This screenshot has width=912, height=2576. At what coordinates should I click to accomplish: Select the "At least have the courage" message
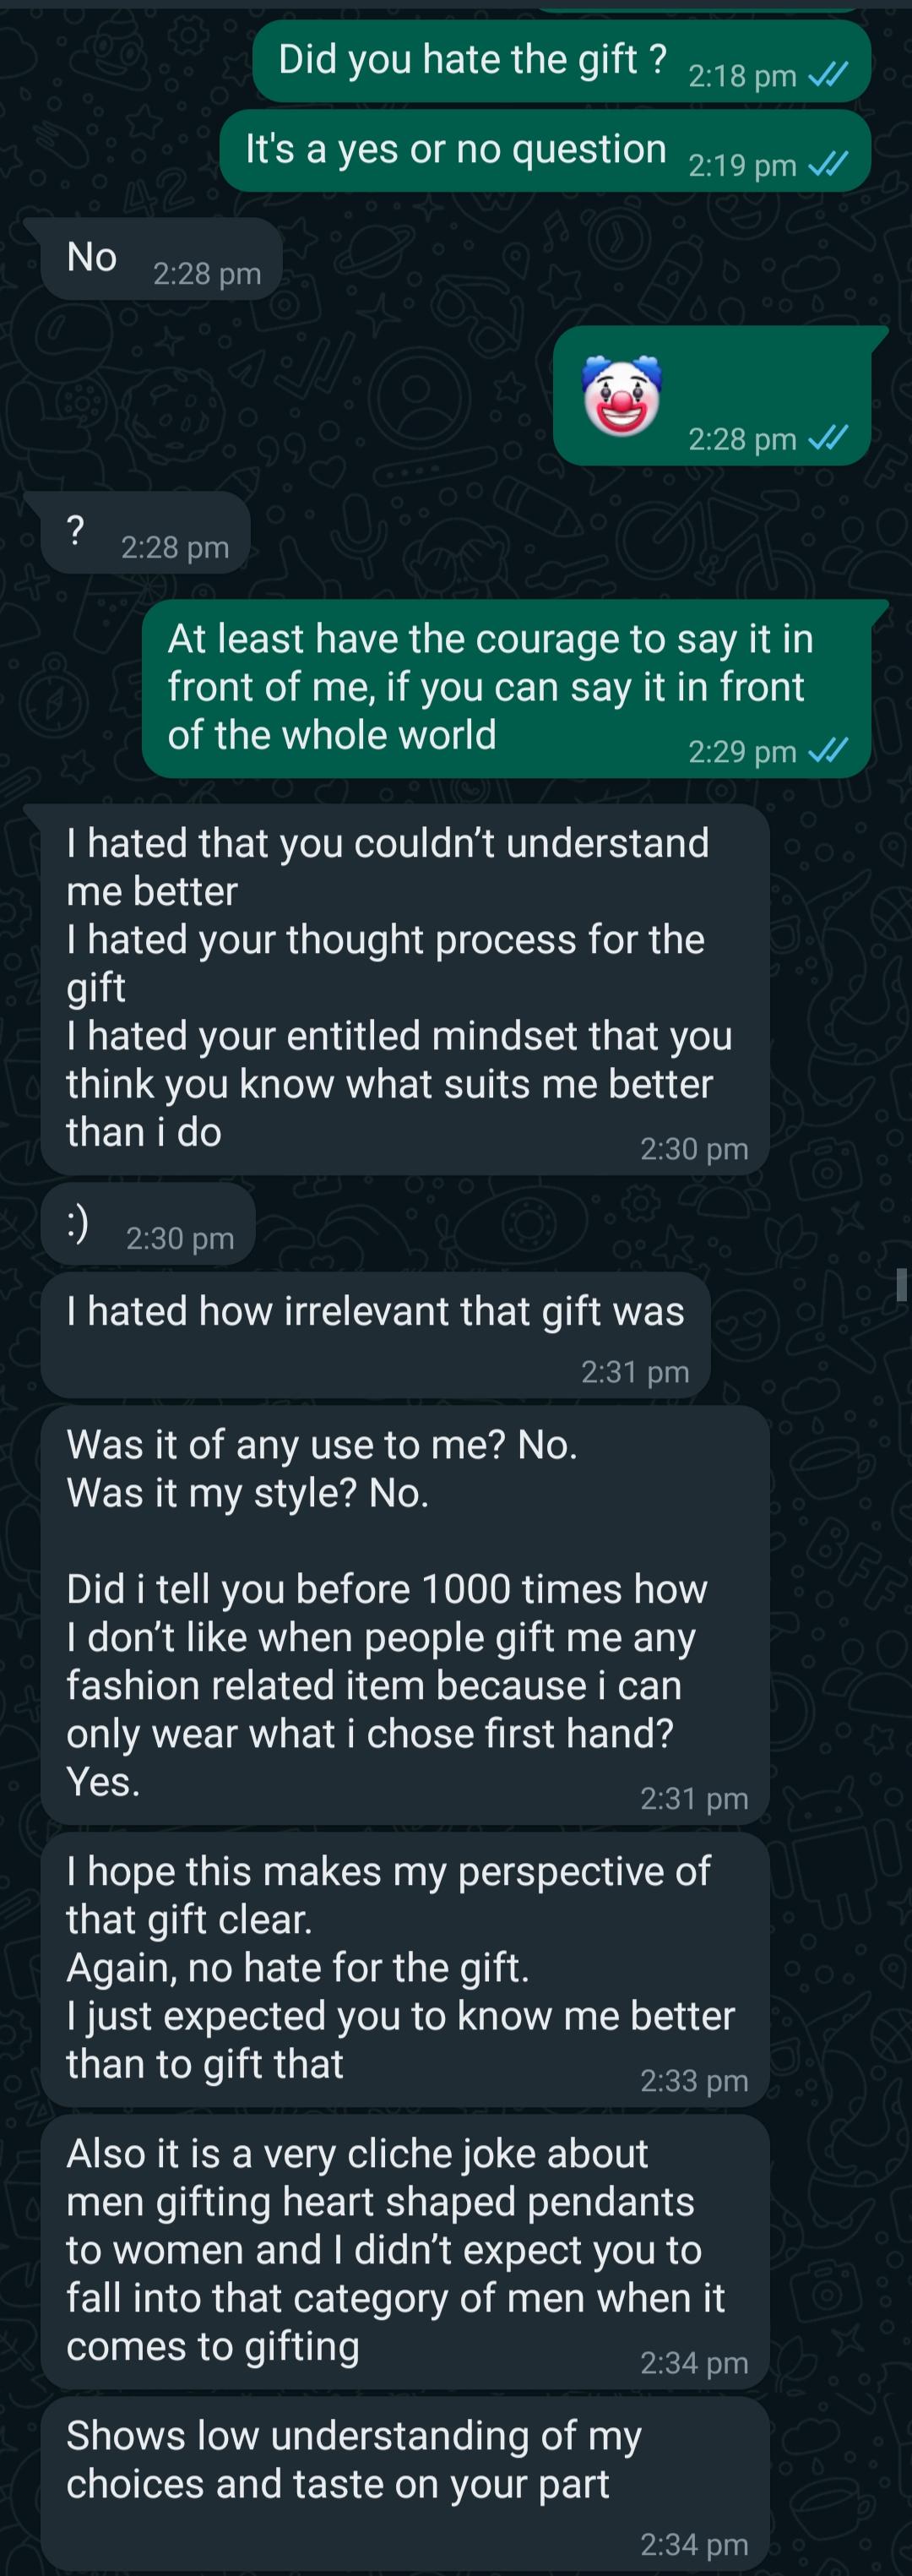click(x=490, y=687)
